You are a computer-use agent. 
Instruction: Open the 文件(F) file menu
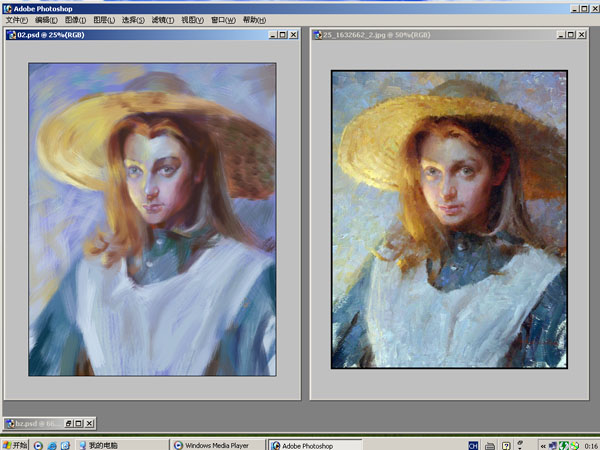[x=17, y=20]
